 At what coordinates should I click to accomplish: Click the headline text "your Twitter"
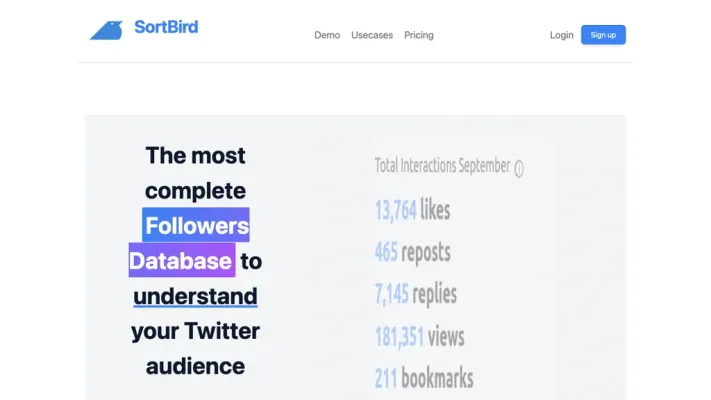coord(195,331)
